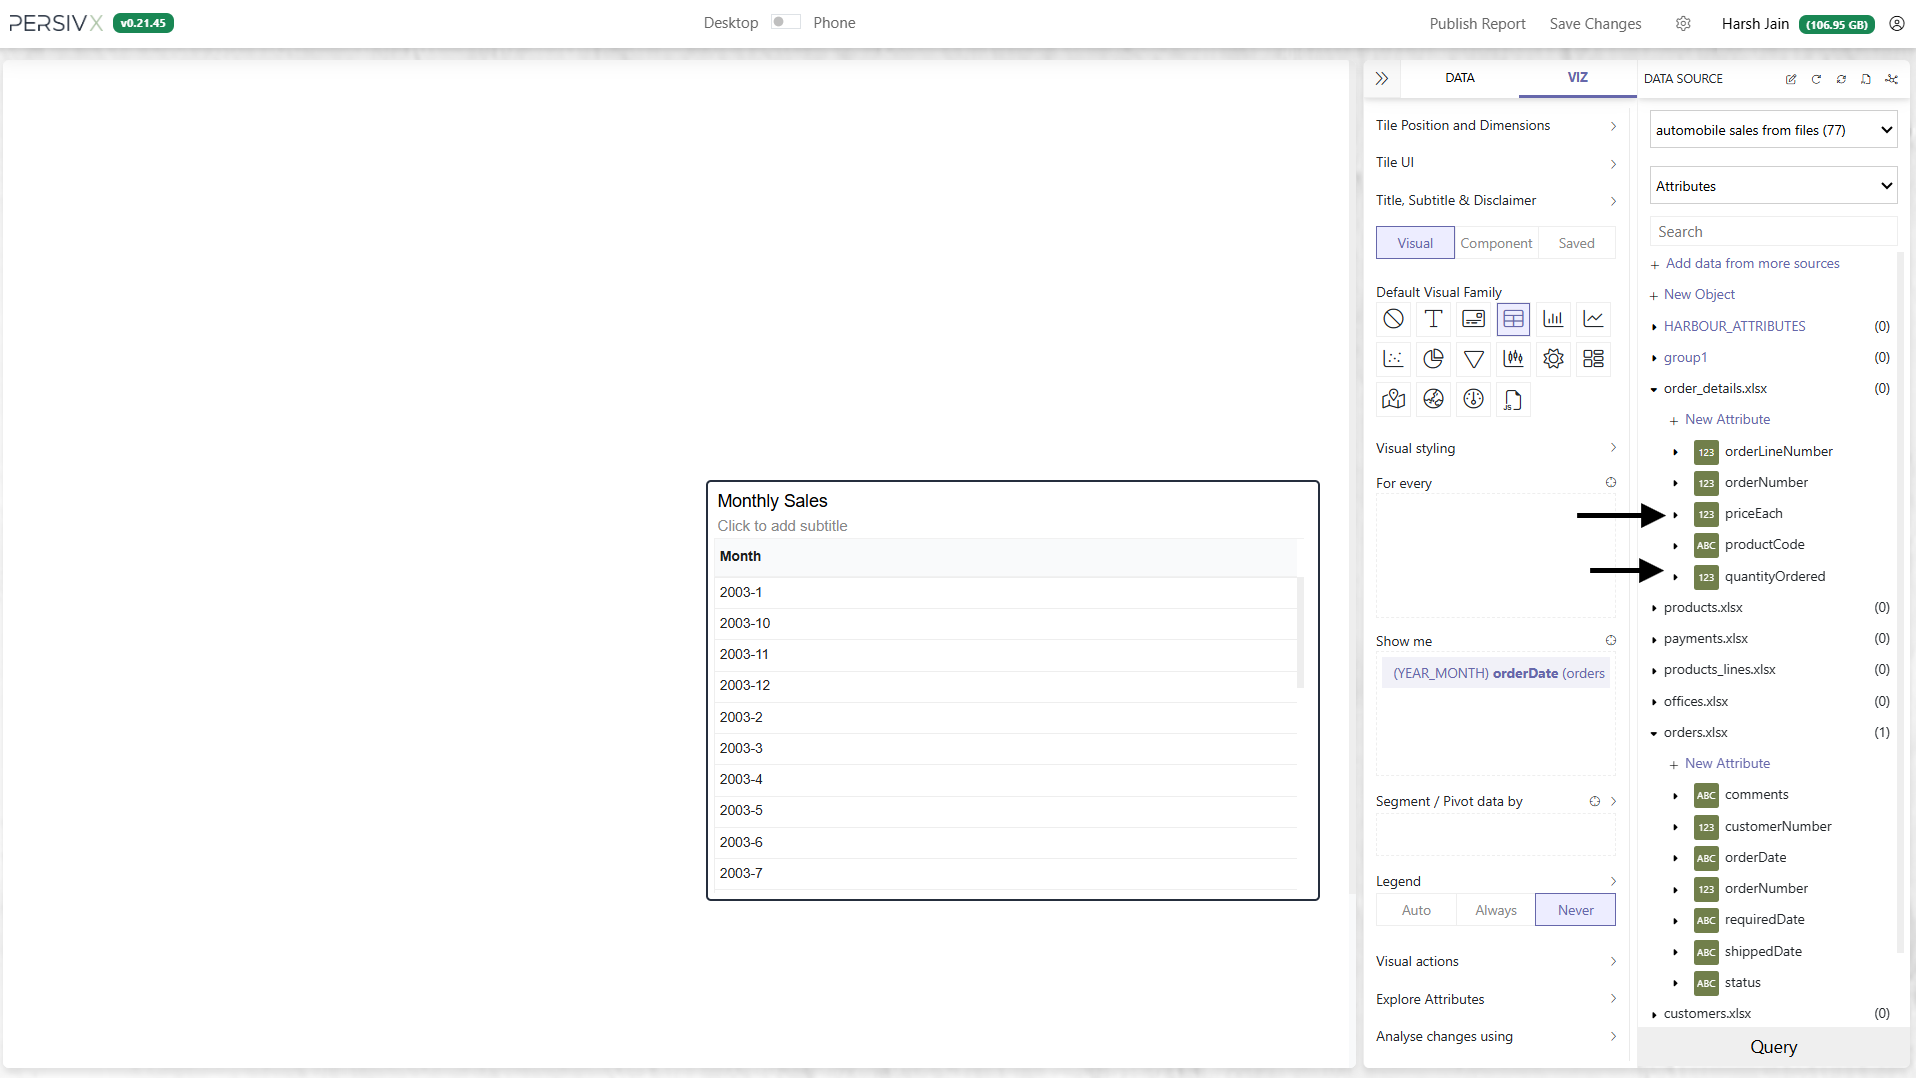The height and width of the screenshot is (1078, 1916).
Task: Open the settings gear in top bar
Action: click(1683, 23)
